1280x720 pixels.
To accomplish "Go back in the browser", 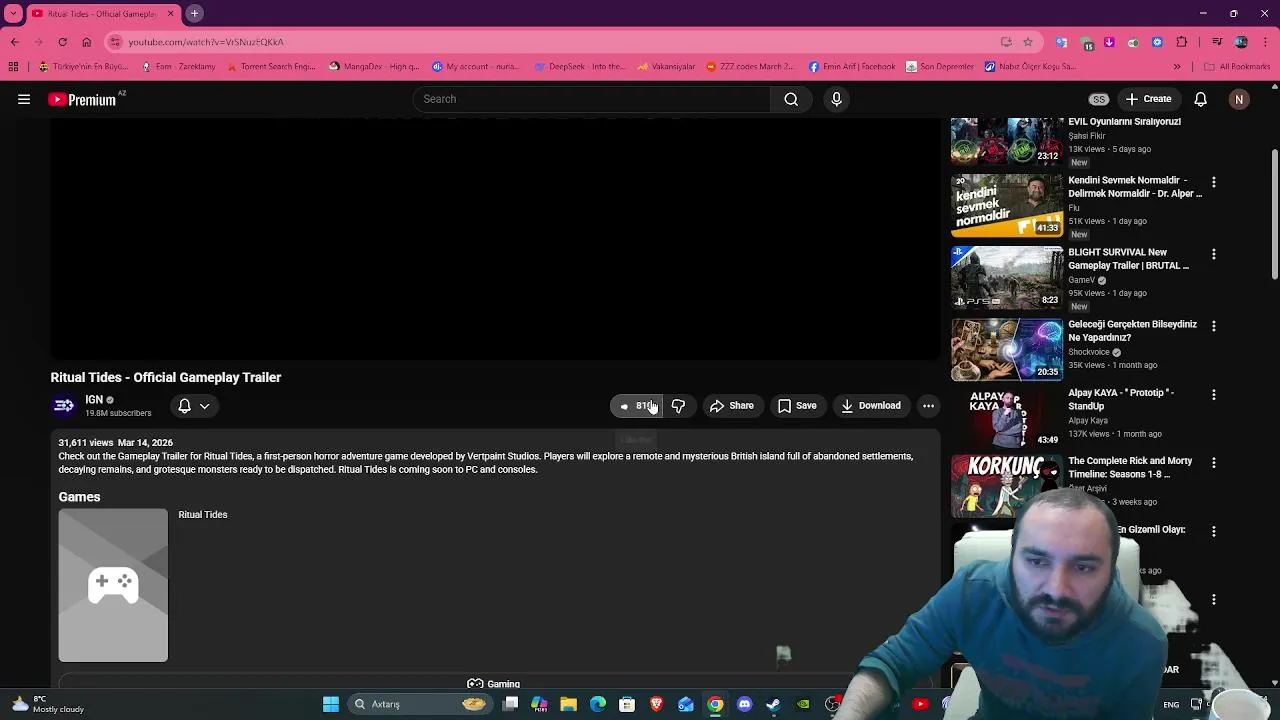I will (x=14, y=42).
